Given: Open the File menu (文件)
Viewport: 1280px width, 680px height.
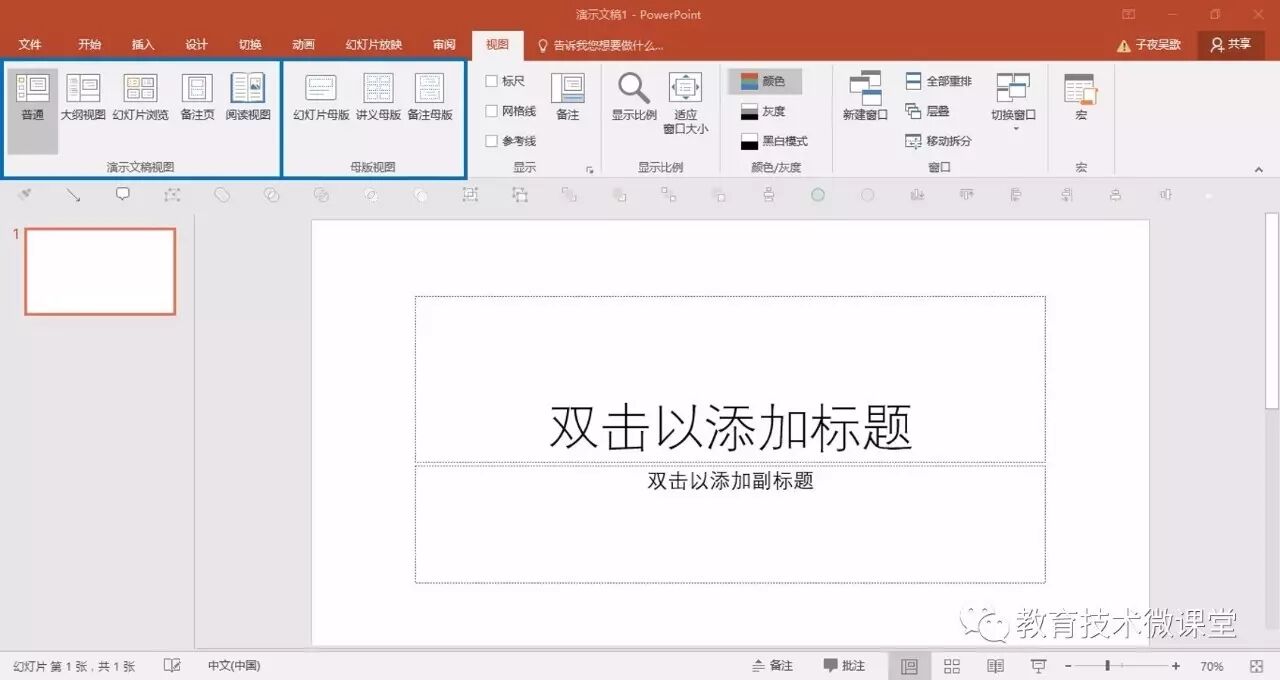Looking at the screenshot, I should tap(31, 44).
